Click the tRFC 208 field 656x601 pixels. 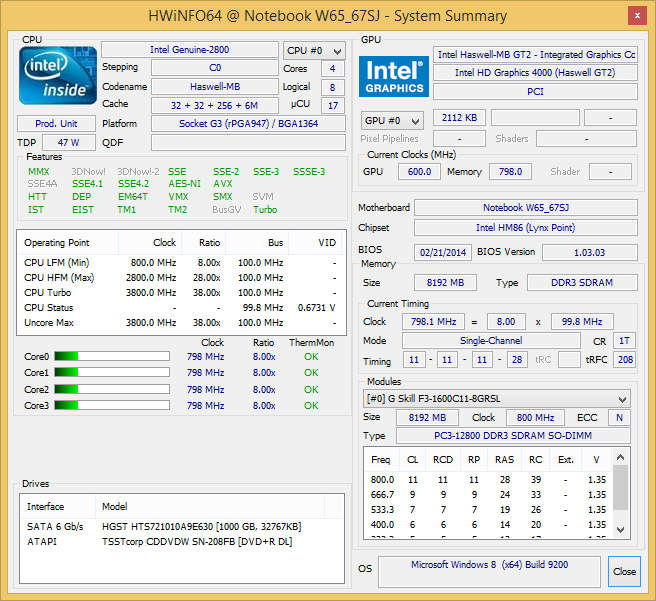(x=624, y=360)
